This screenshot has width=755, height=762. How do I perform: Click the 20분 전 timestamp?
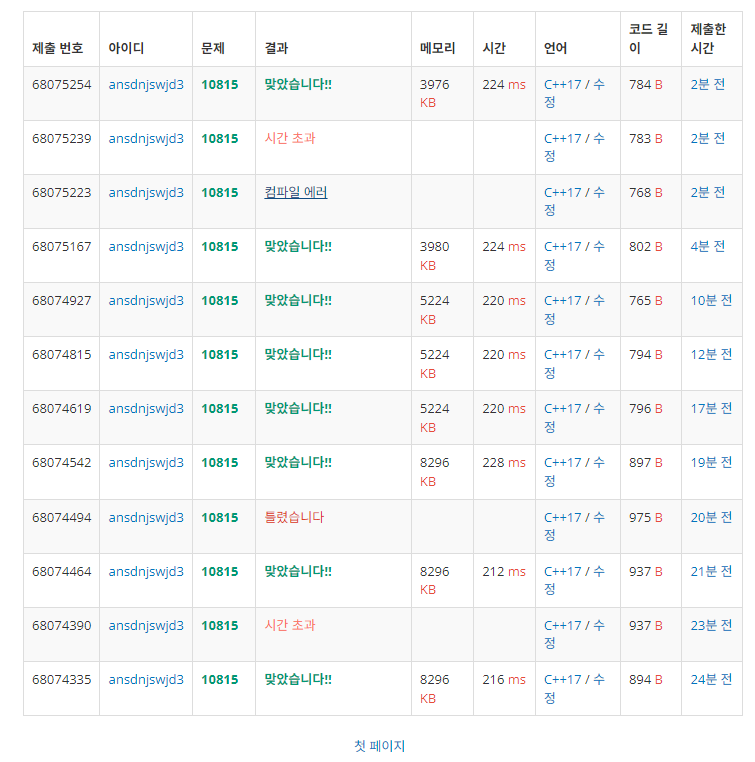point(711,517)
